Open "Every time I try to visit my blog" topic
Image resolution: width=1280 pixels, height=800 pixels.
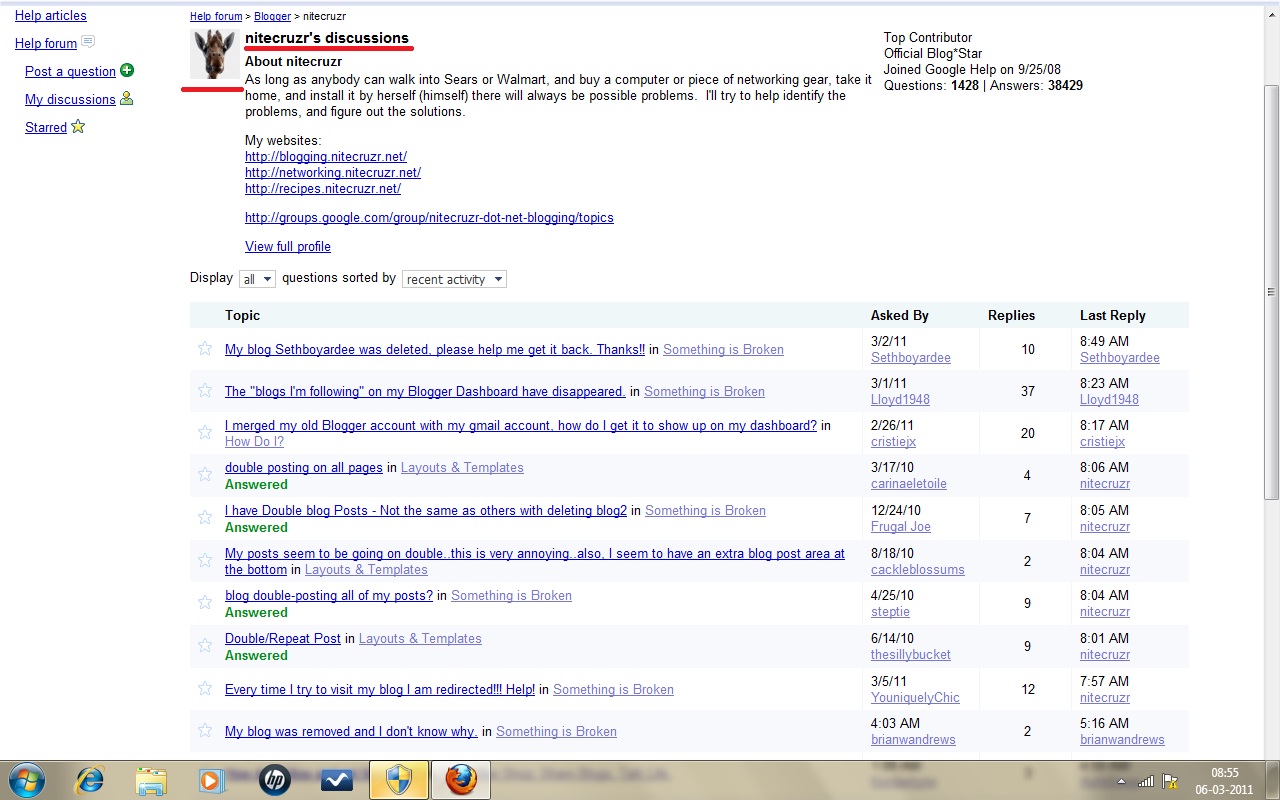pyautogui.click(x=380, y=689)
